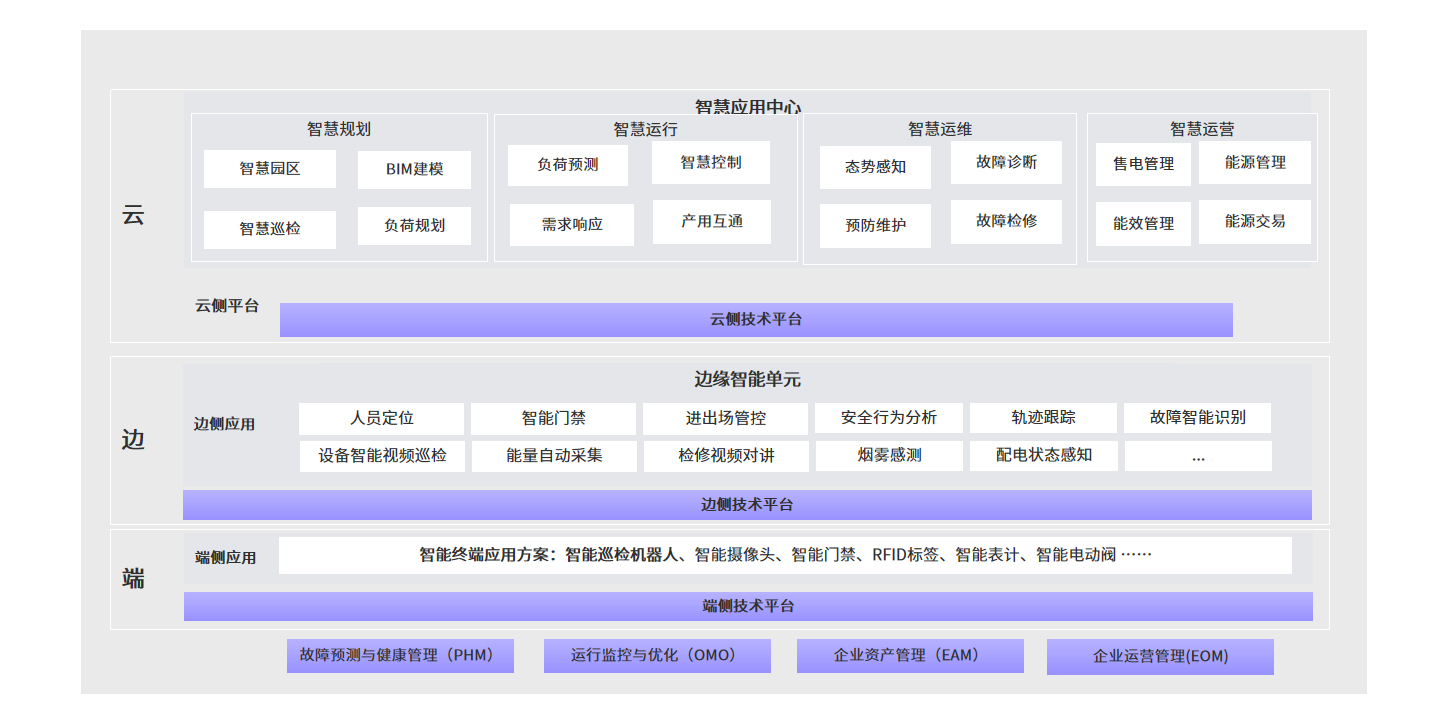
Task: Select 故障诊断 under 智慧运维
Action: point(1005,163)
